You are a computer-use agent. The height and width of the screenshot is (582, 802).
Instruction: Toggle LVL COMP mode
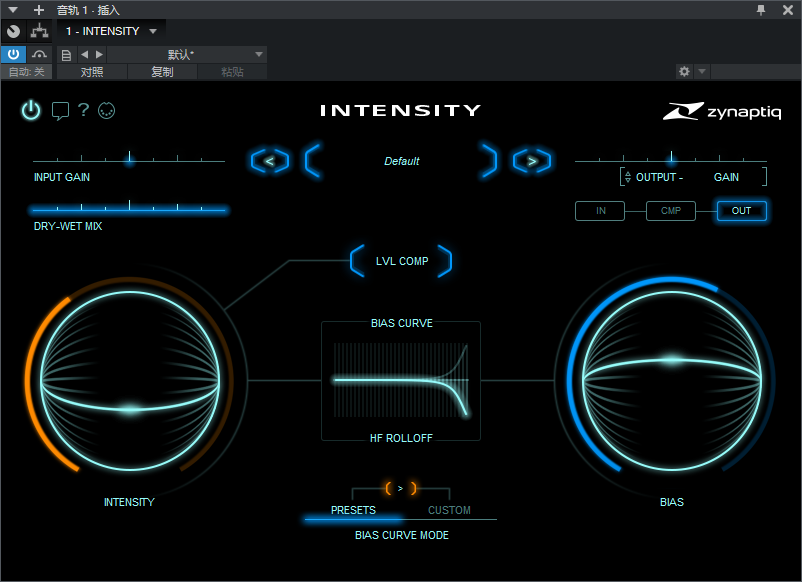click(402, 261)
